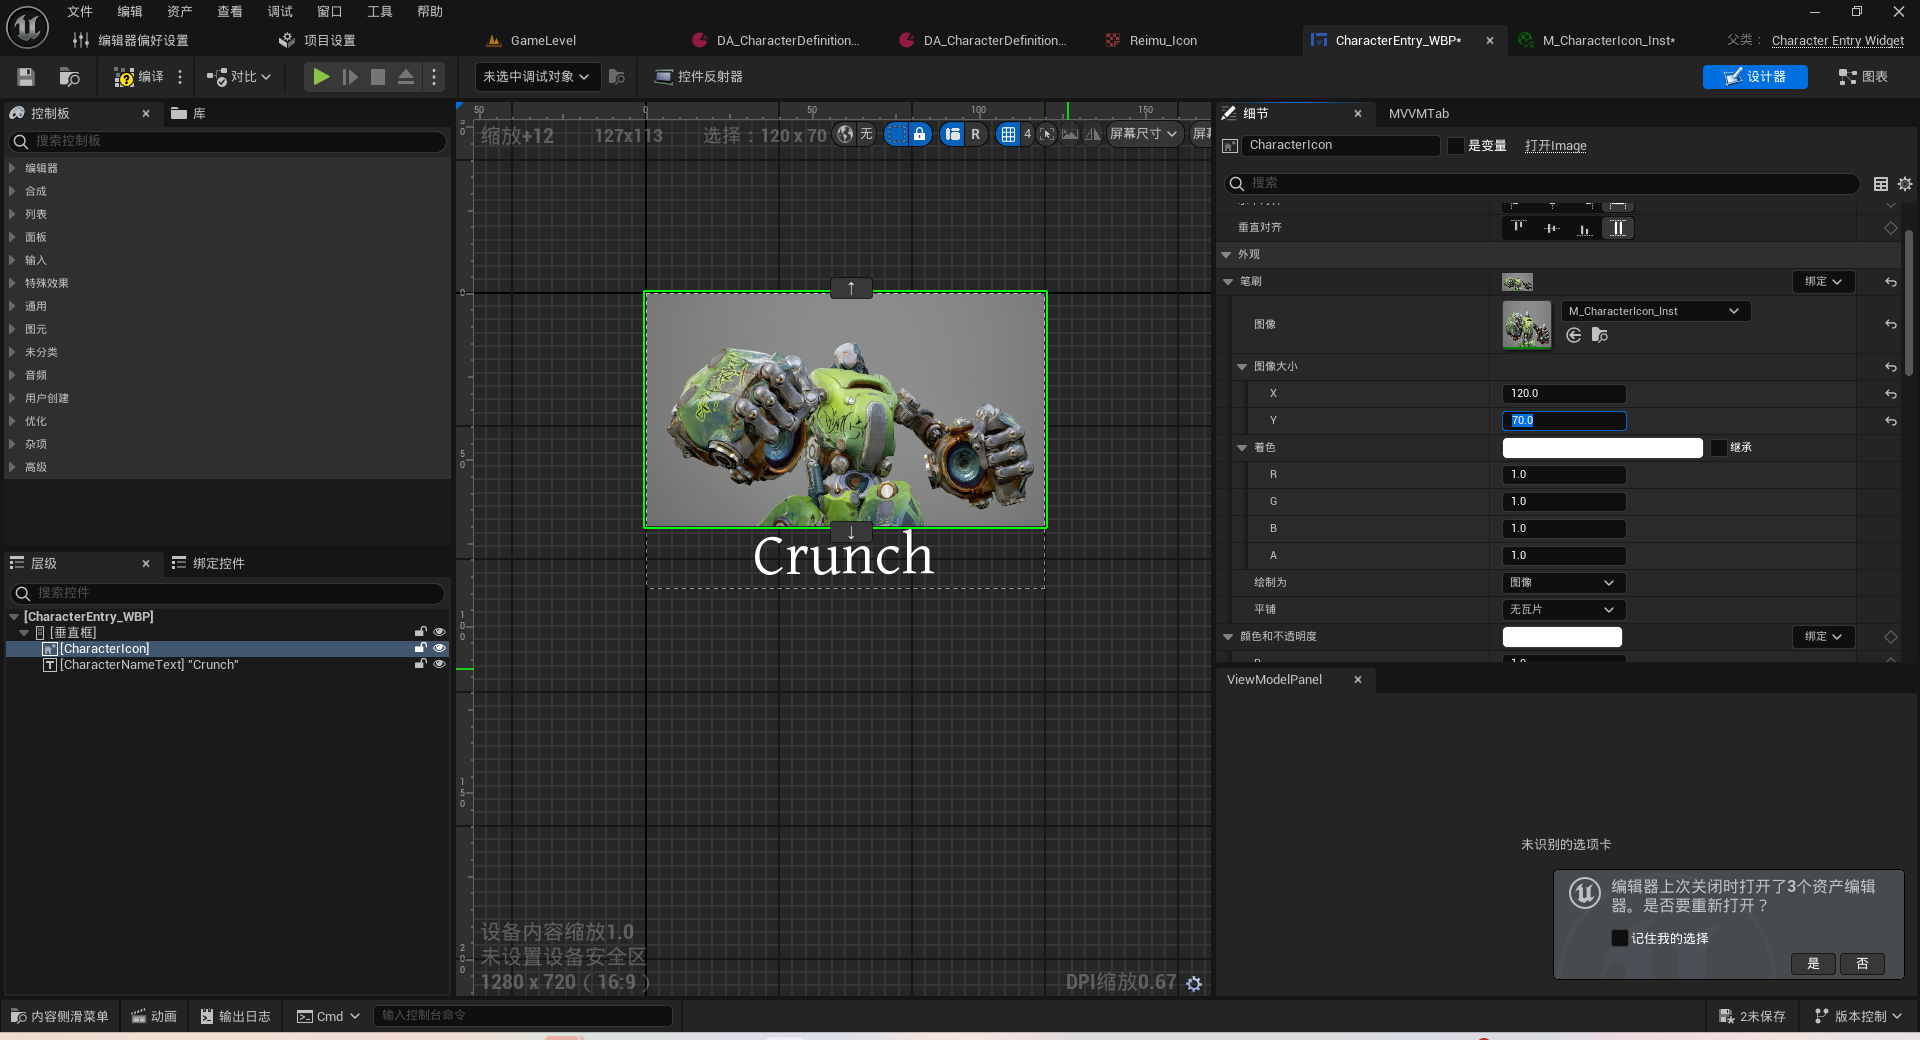Open details panel settings gear
1920x1040 pixels.
click(x=1905, y=184)
